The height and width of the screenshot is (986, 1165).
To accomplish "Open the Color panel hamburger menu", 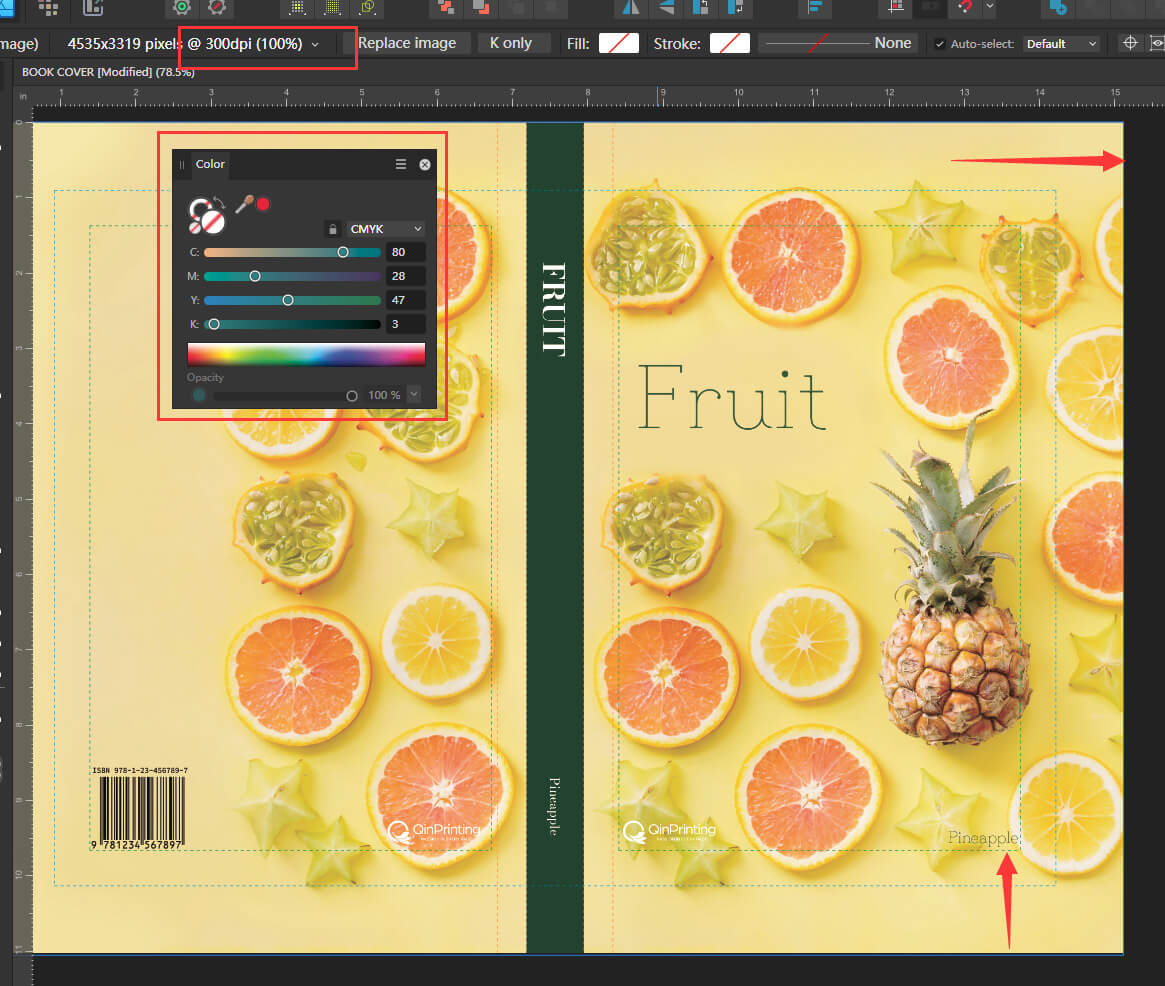I will pyautogui.click(x=401, y=164).
